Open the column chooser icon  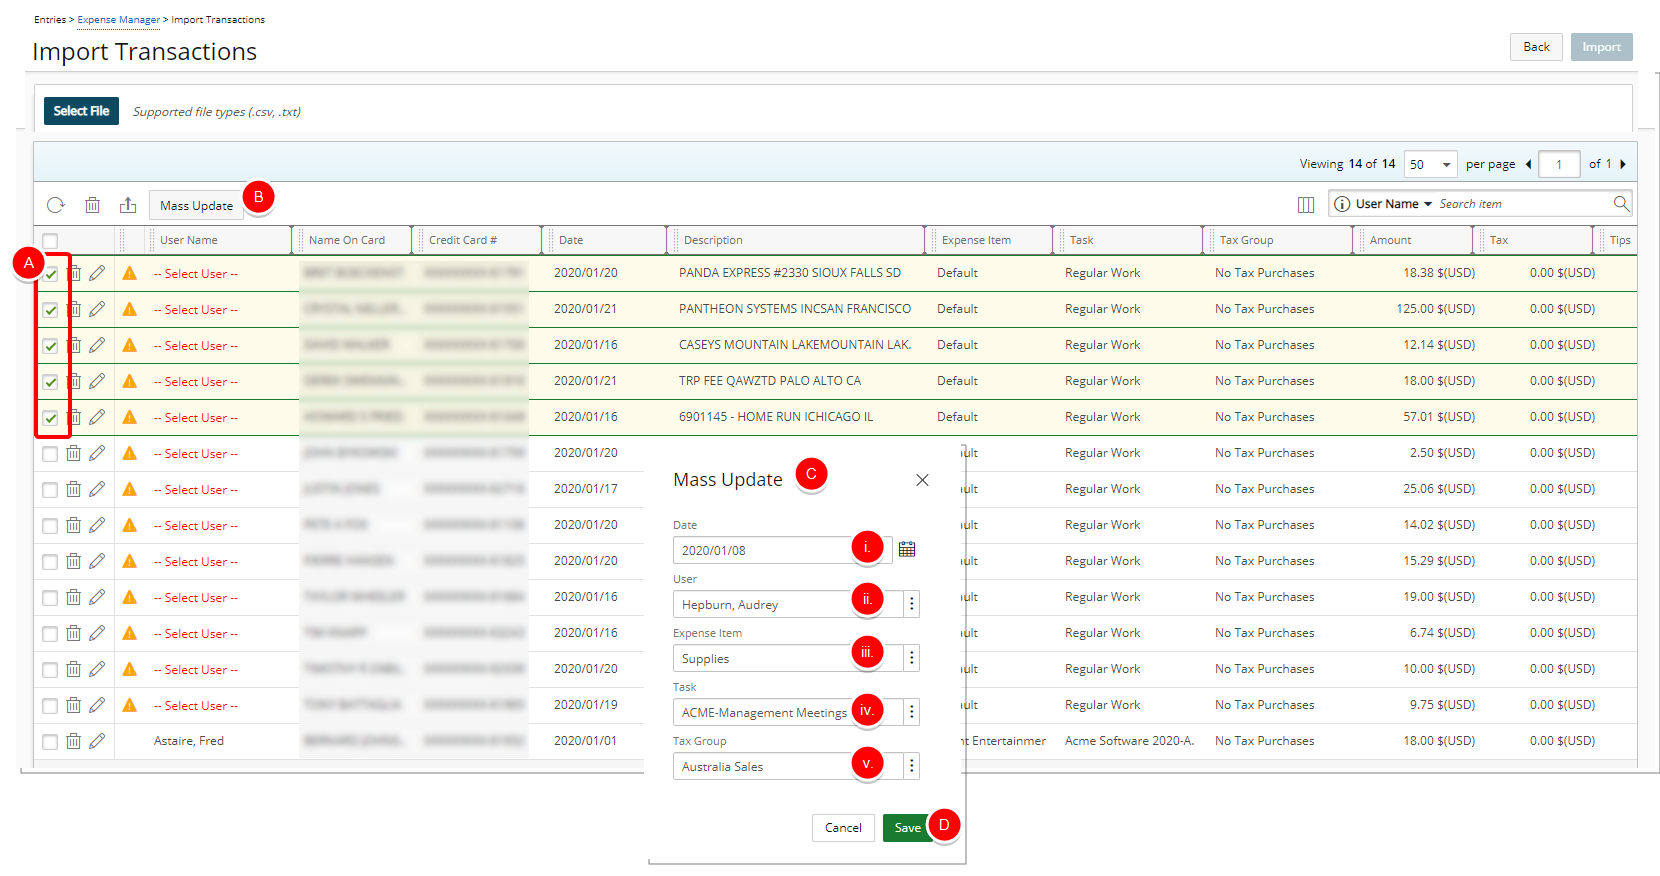1306,205
